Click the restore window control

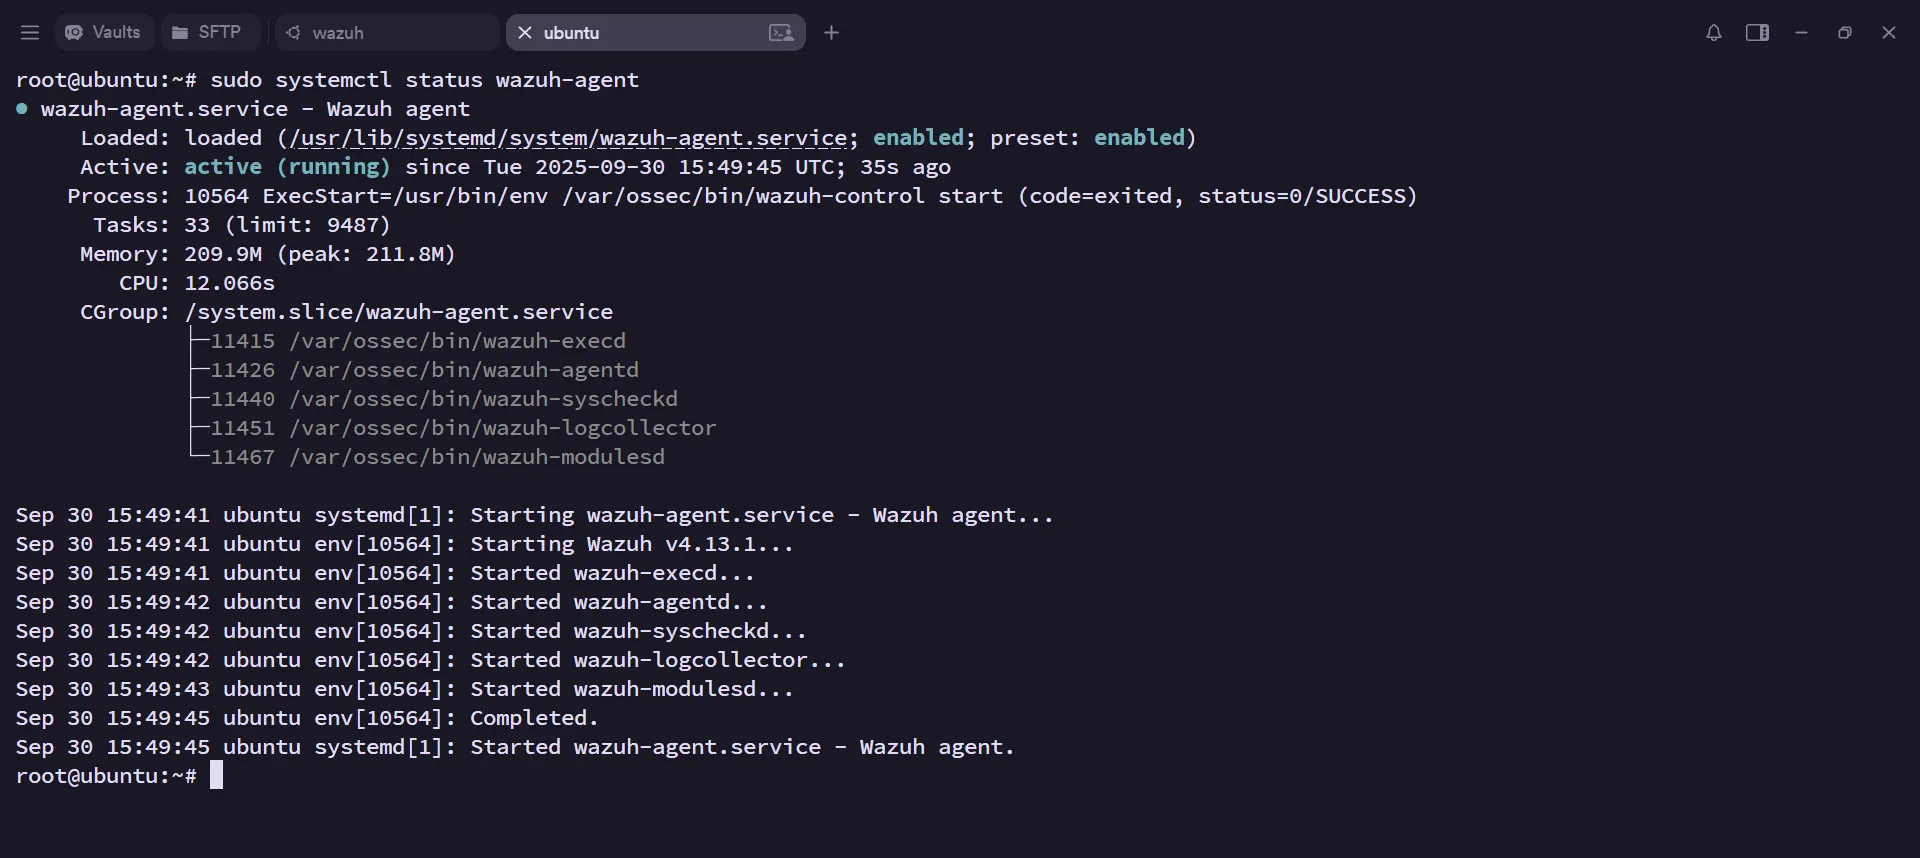pyautogui.click(x=1844, y=32)
